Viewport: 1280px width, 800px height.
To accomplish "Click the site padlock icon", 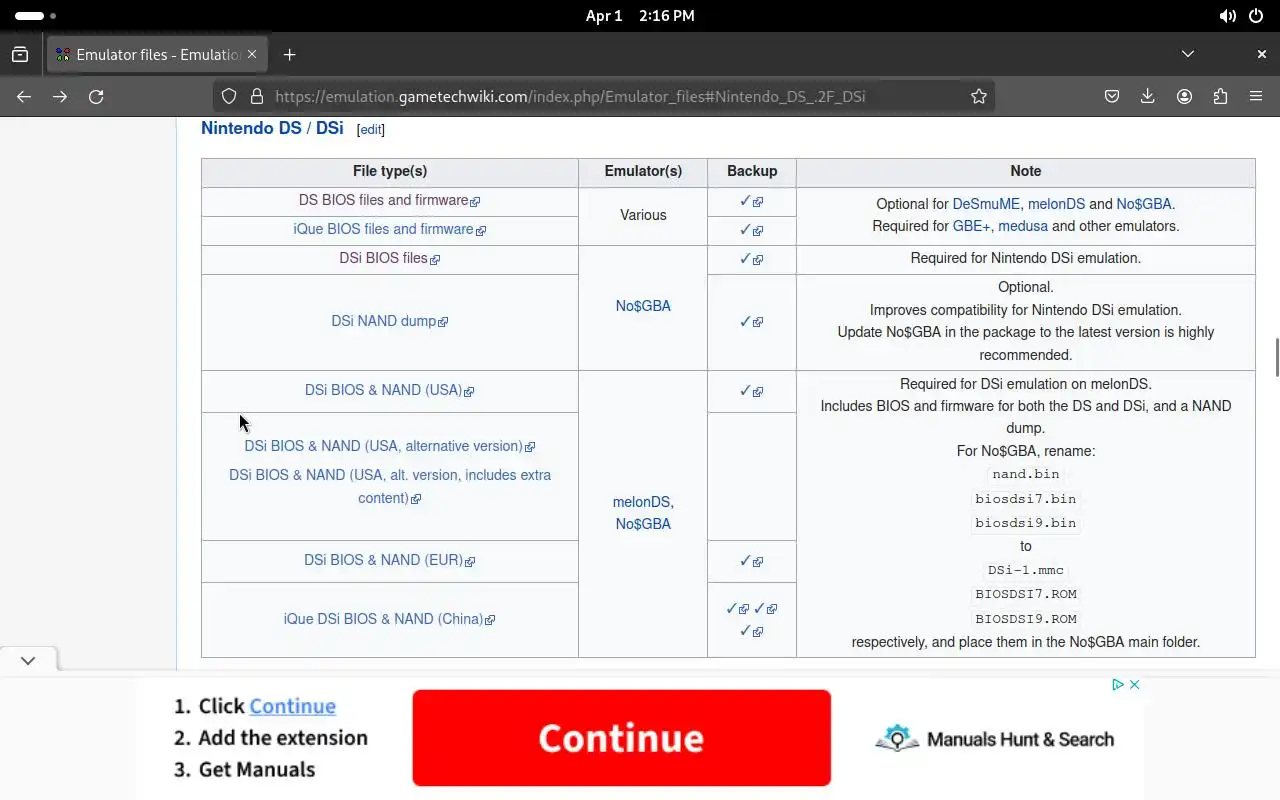I will pos(256,96).
